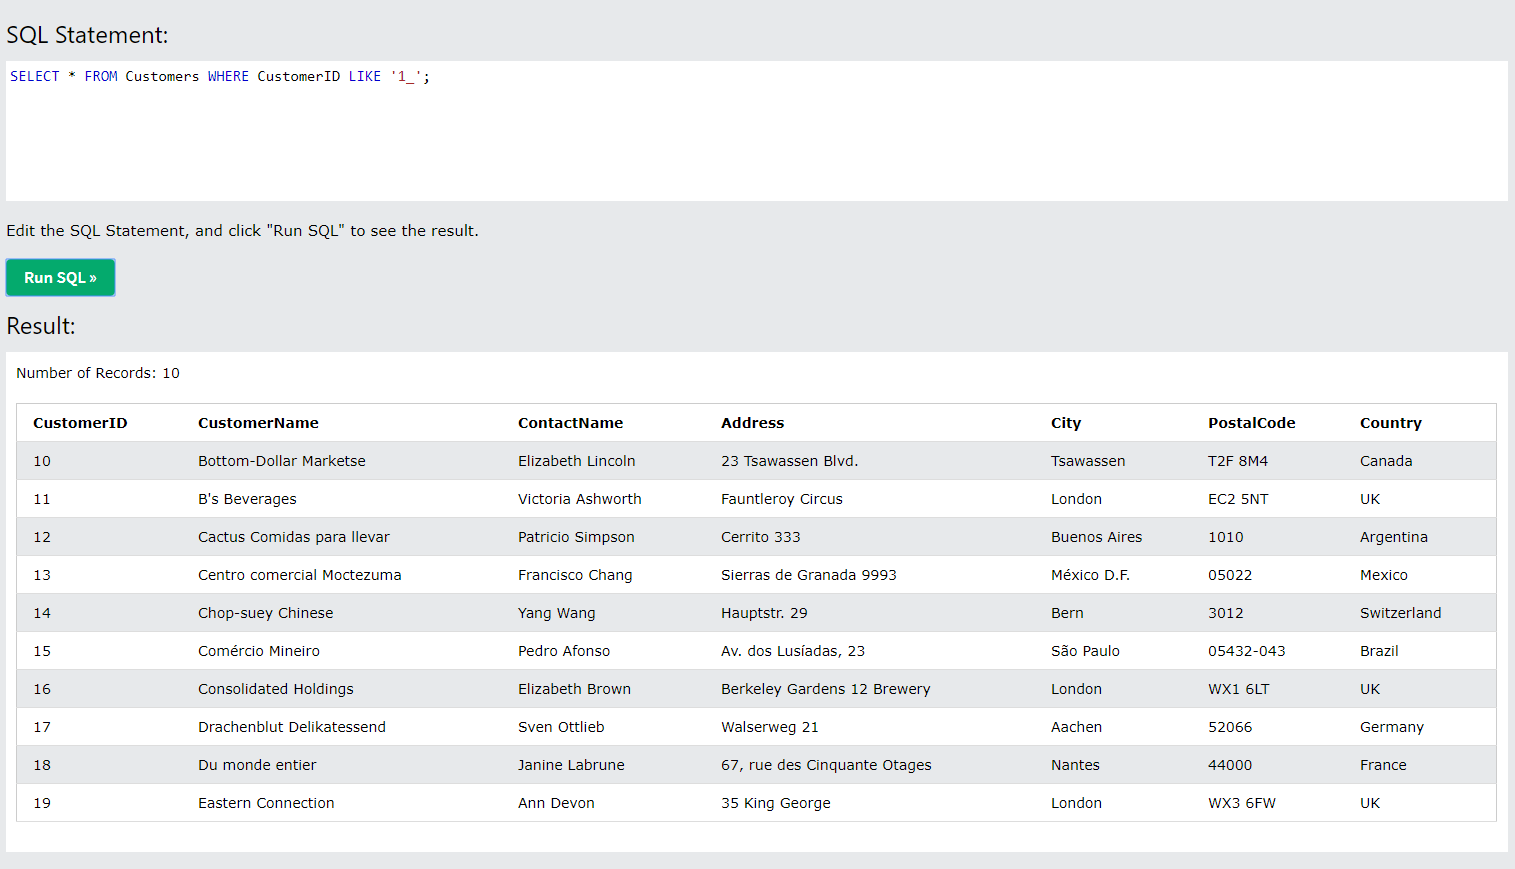Screen dimensions: 1515x869
Task: Click the address Cerrito 333
Action: coord(761,537)
